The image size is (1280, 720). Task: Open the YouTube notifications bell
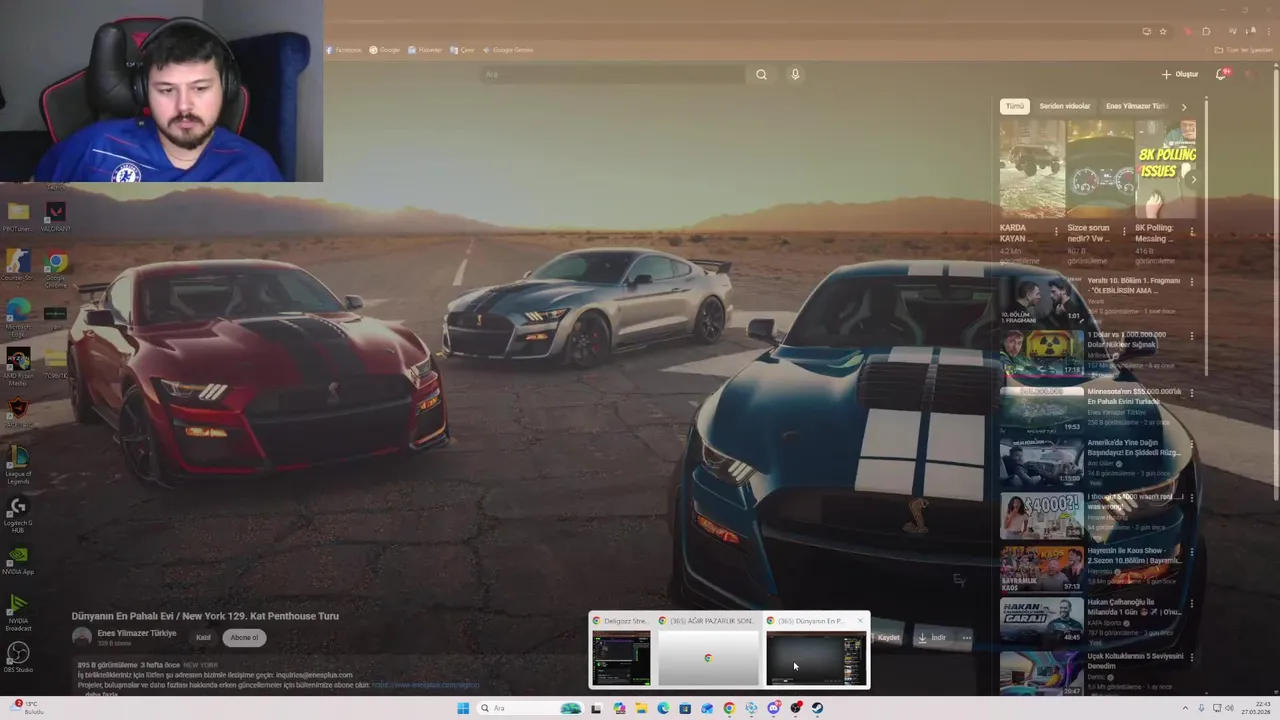pos(1221,74)
